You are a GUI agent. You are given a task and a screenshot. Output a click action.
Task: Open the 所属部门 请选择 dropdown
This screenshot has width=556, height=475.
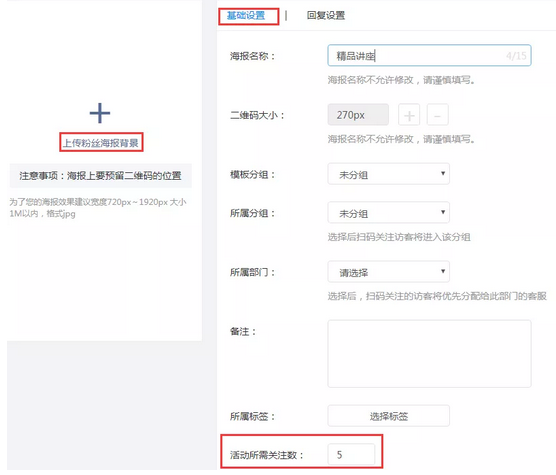click(x=389, y=272)
